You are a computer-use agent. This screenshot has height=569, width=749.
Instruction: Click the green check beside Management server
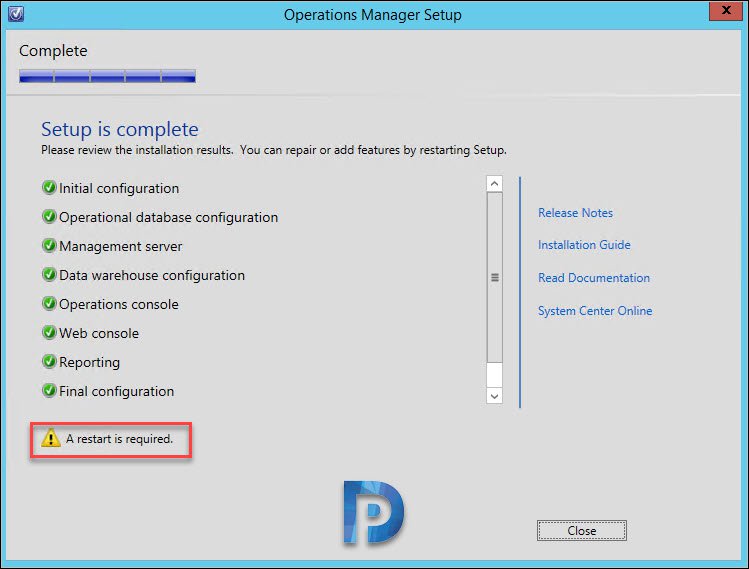point(49,246)
